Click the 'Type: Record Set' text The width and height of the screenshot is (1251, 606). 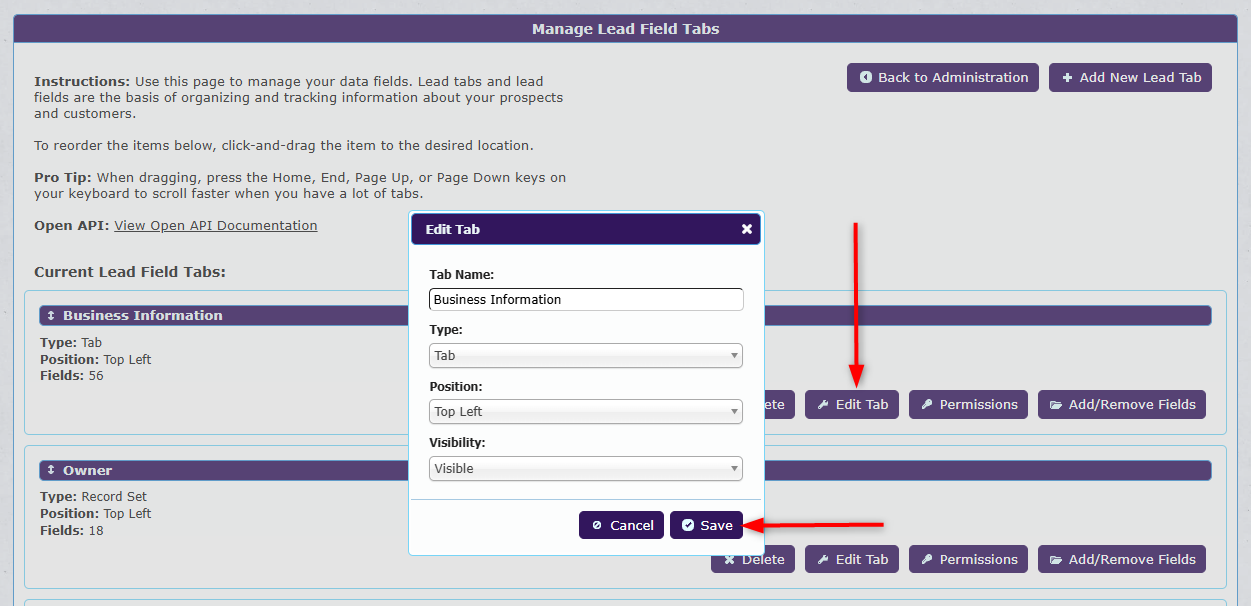(x=93, y=496)
